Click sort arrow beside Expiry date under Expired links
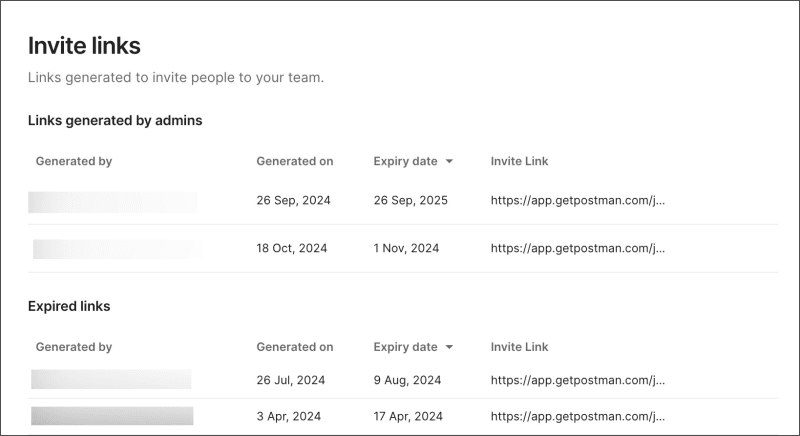Screen dimensions: 800x436 click(450, 348)
